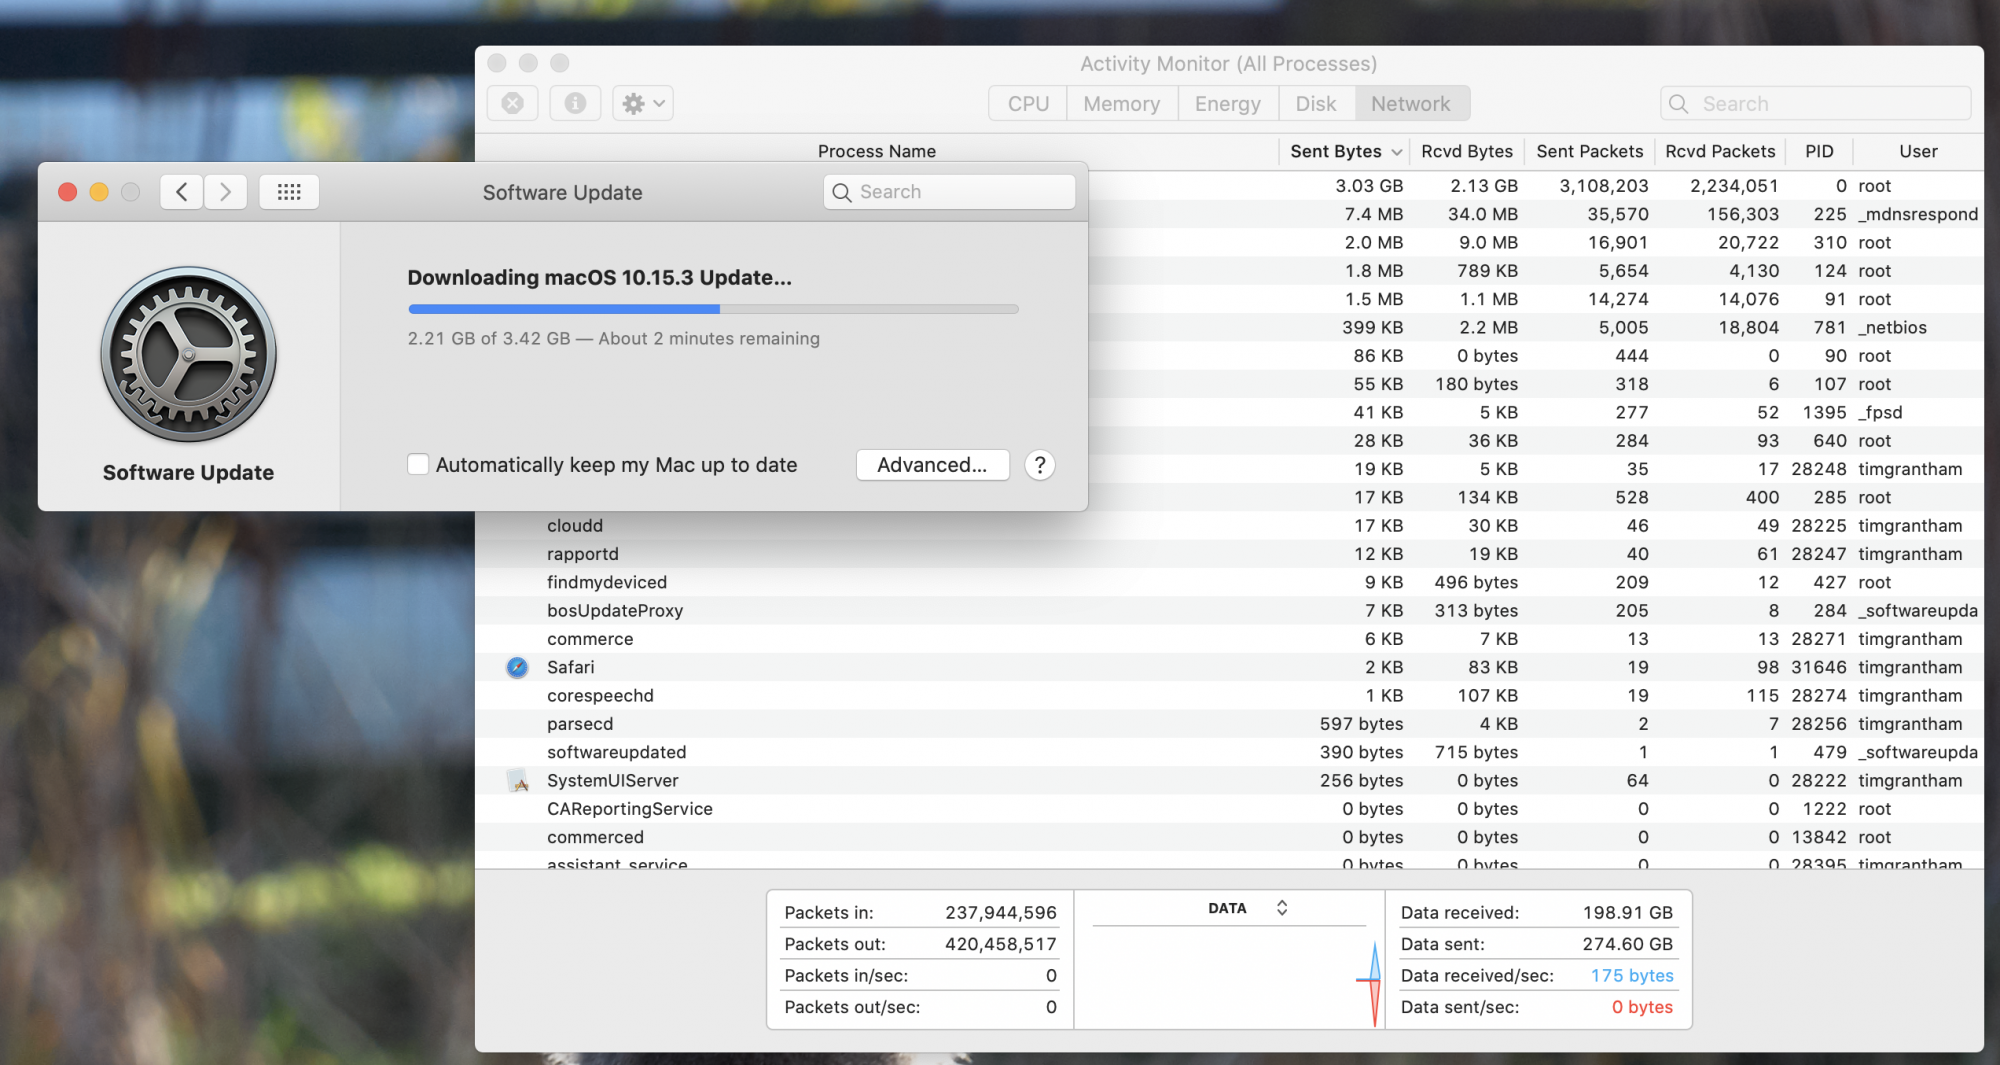Open the gear action menu in Activity Monitor
Image resolution: width=2000 pixels, height=1065 pixels.
(x=643, y=103)
